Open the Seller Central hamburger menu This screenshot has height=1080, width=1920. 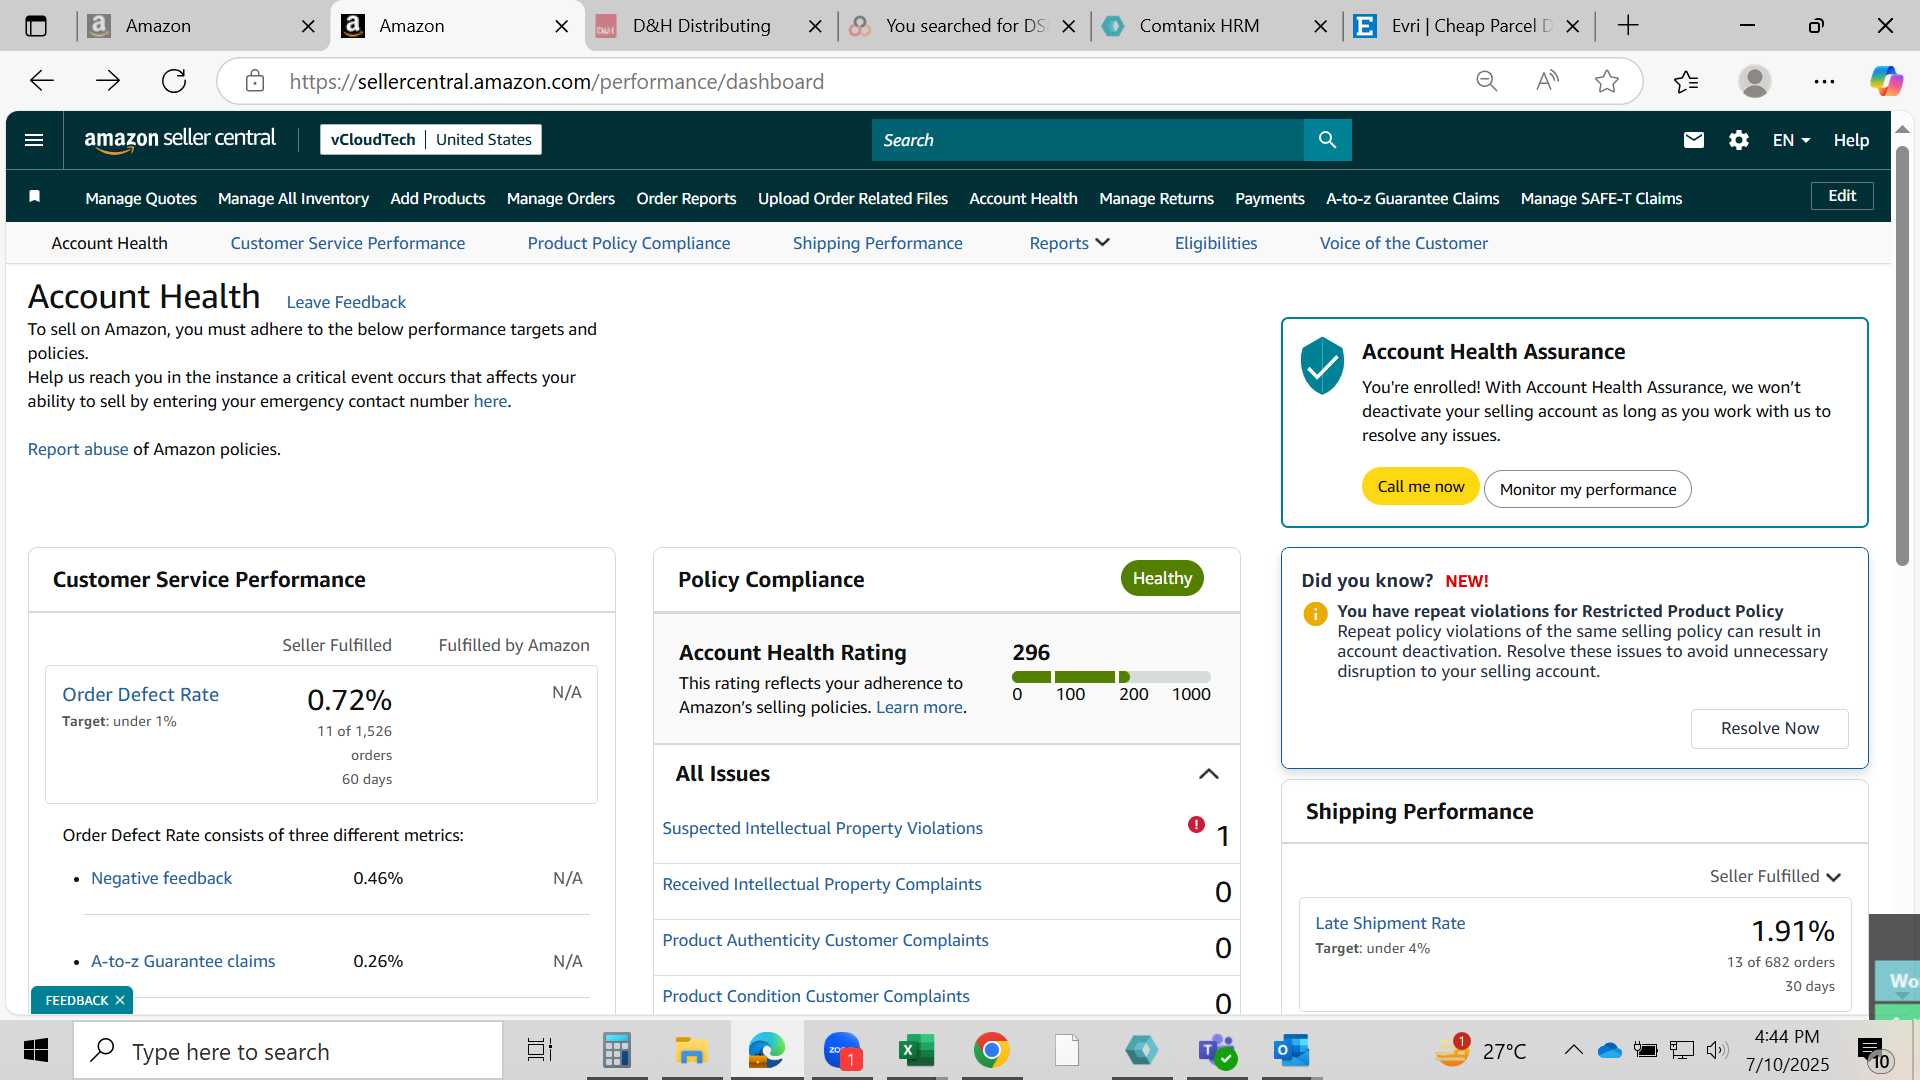(34, 140)
